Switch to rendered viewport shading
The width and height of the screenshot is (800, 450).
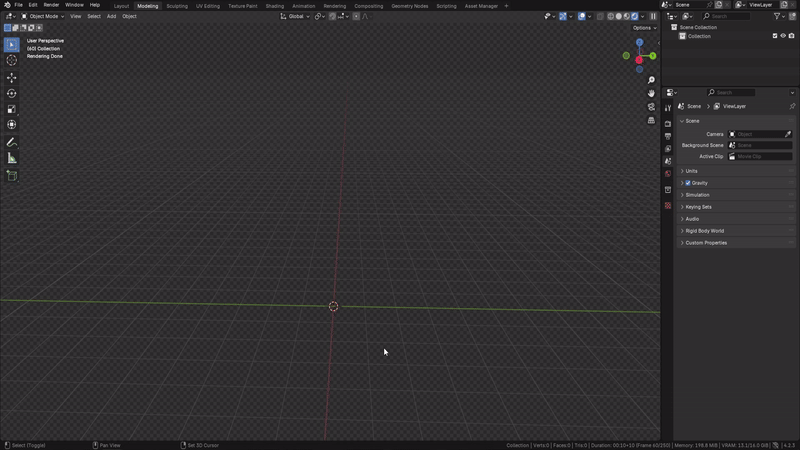[x=635, y=16]
